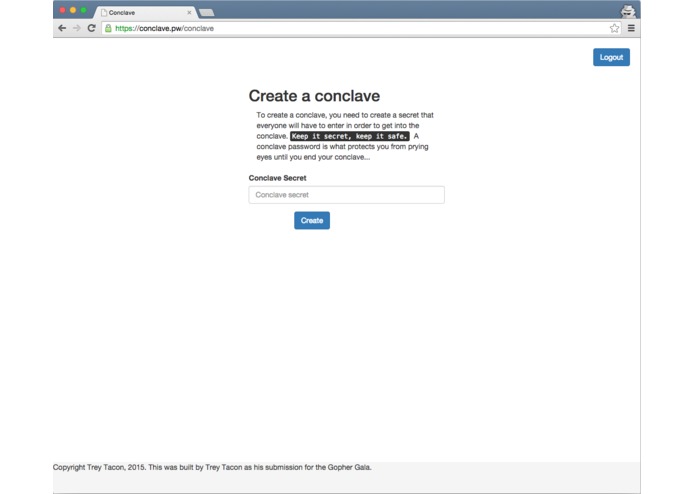Screen dimensions: 695x494
Task: Click the highlighted 'Keep it secret, keep it safe.' text
Action: click(x=350, y=136)
